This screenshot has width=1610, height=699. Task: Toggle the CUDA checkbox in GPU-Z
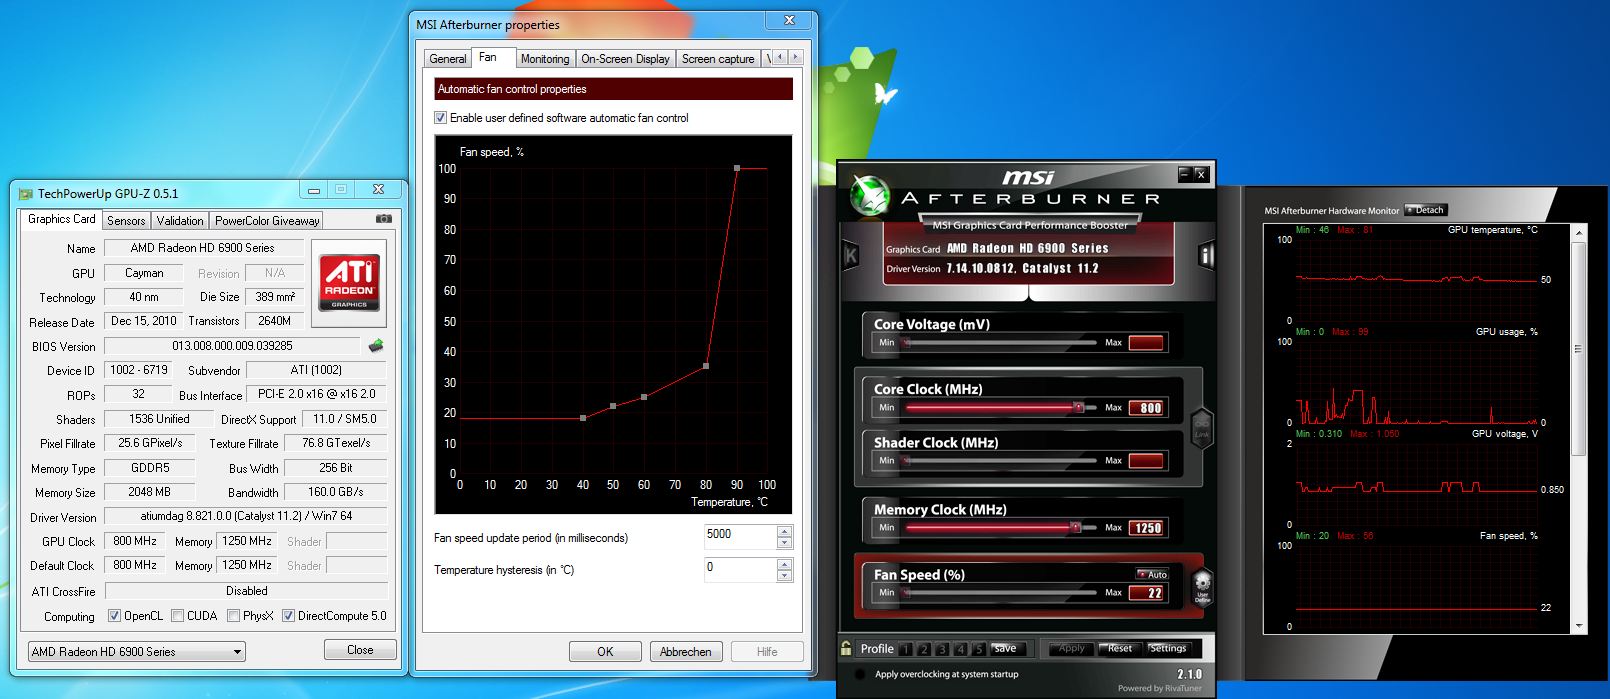[177, 616]
